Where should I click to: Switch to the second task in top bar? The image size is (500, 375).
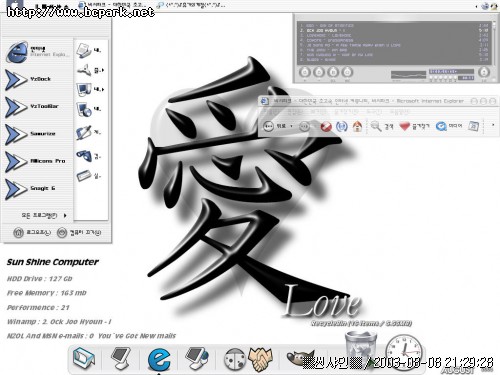point(191,5)
